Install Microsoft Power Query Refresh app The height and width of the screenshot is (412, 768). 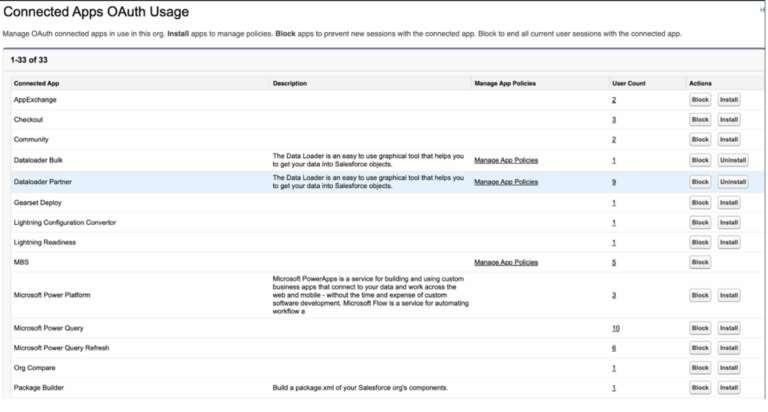click(728, 348)
